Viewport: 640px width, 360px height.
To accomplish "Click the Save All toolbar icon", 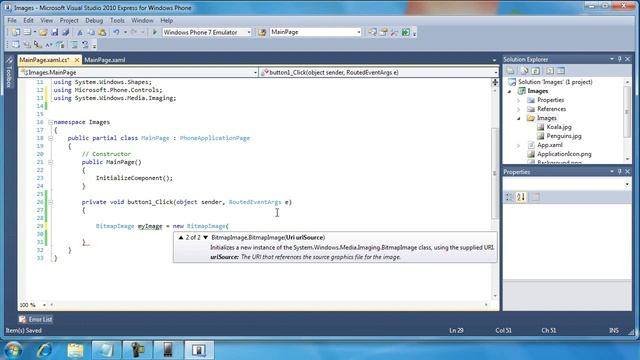I will point(65,32).
